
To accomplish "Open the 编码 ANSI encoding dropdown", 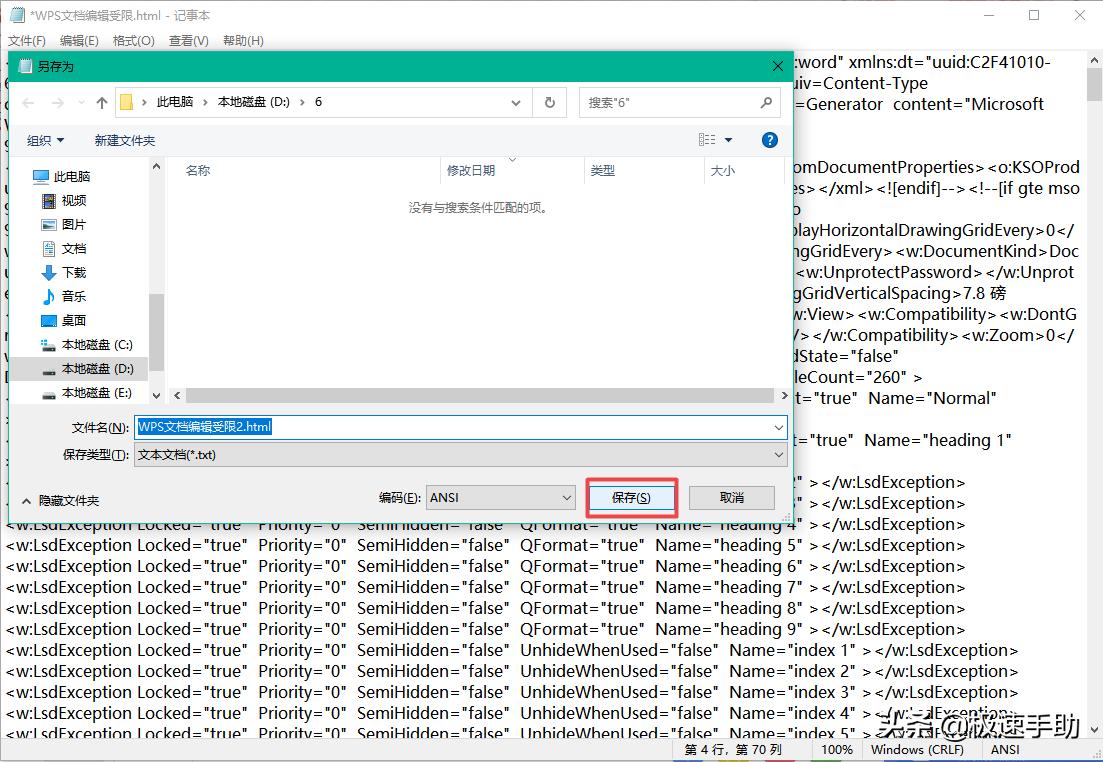I will click(500, 497).
